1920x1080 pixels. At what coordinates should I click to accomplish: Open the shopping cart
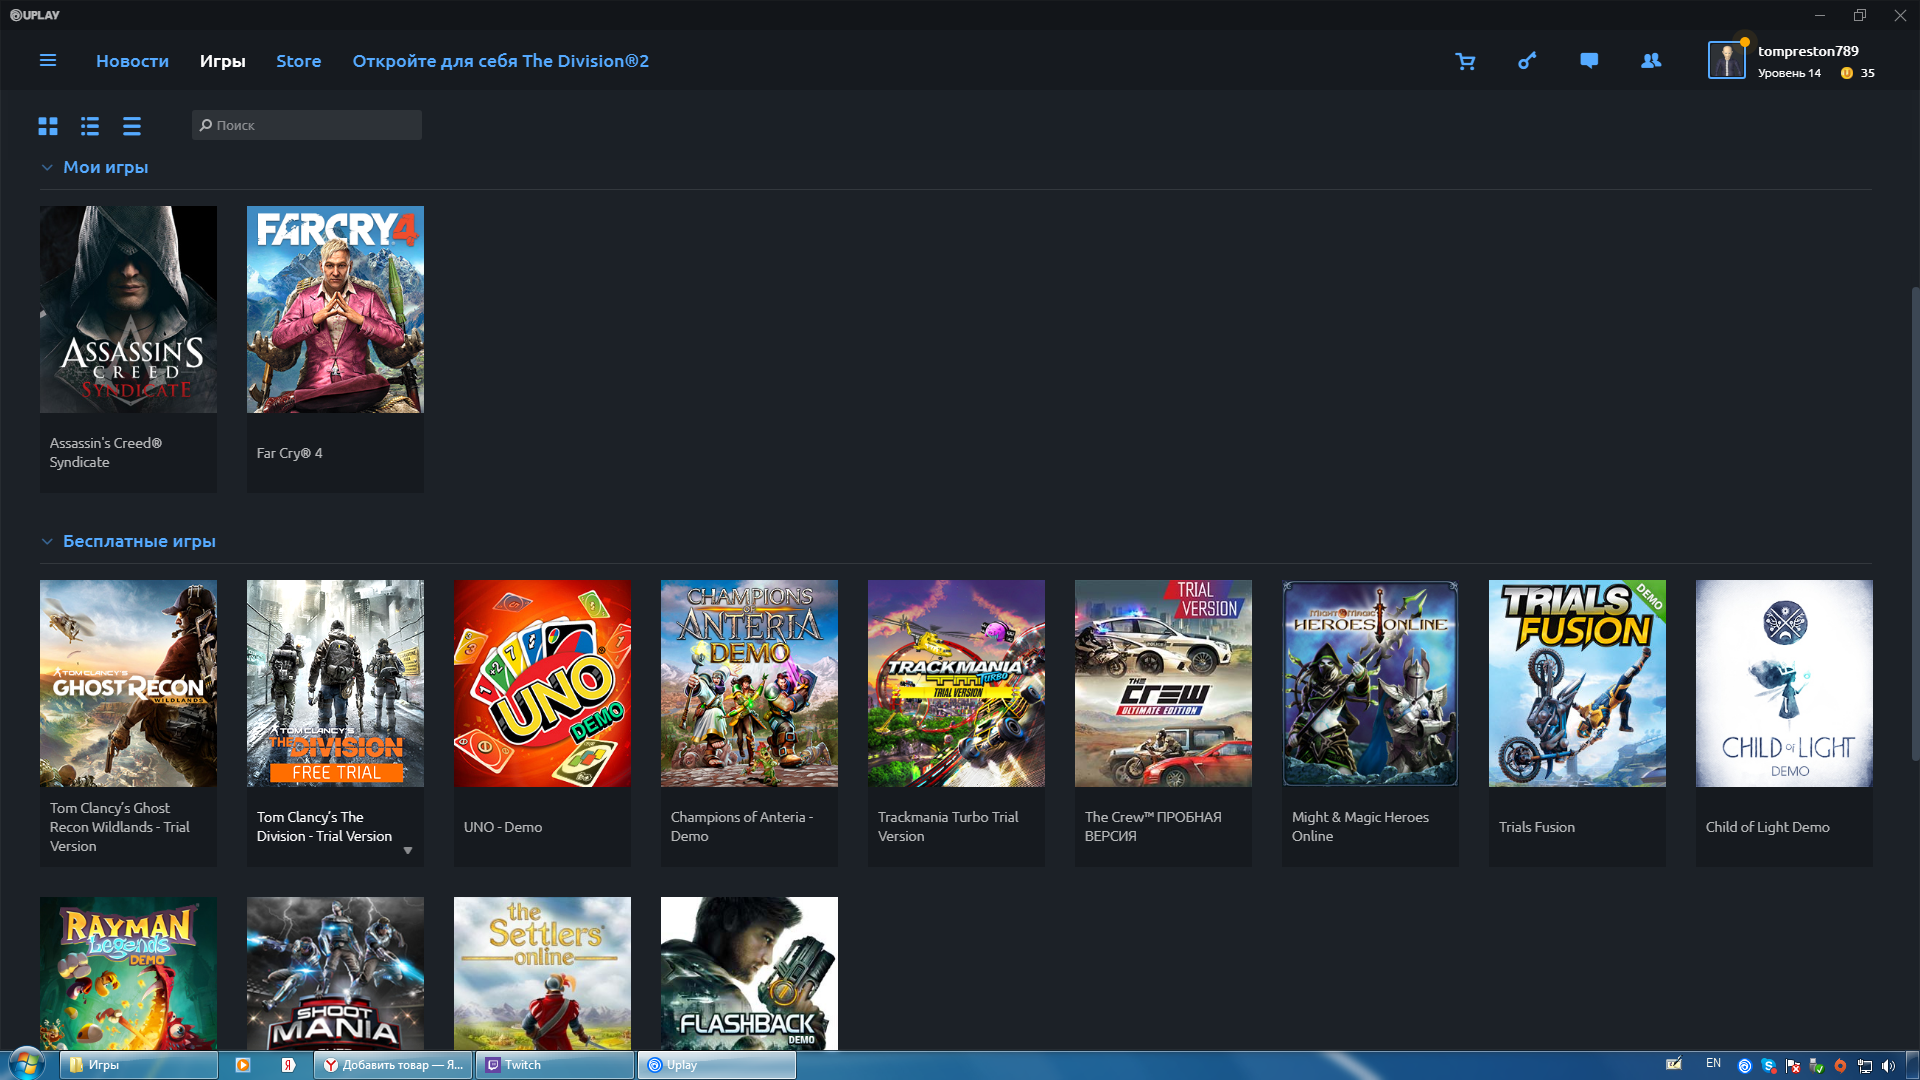click(x=1465, y=61)
